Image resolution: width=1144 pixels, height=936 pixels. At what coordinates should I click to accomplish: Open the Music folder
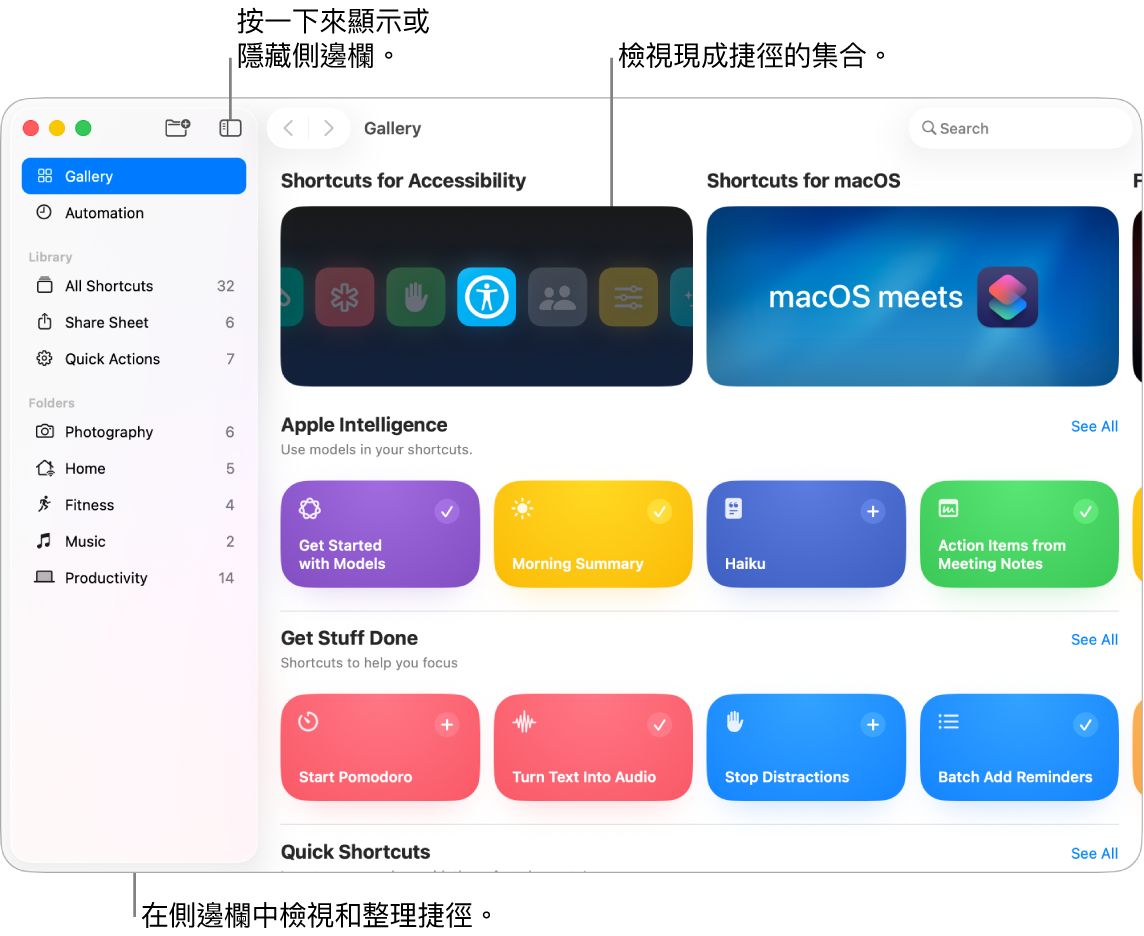(134, 541)
